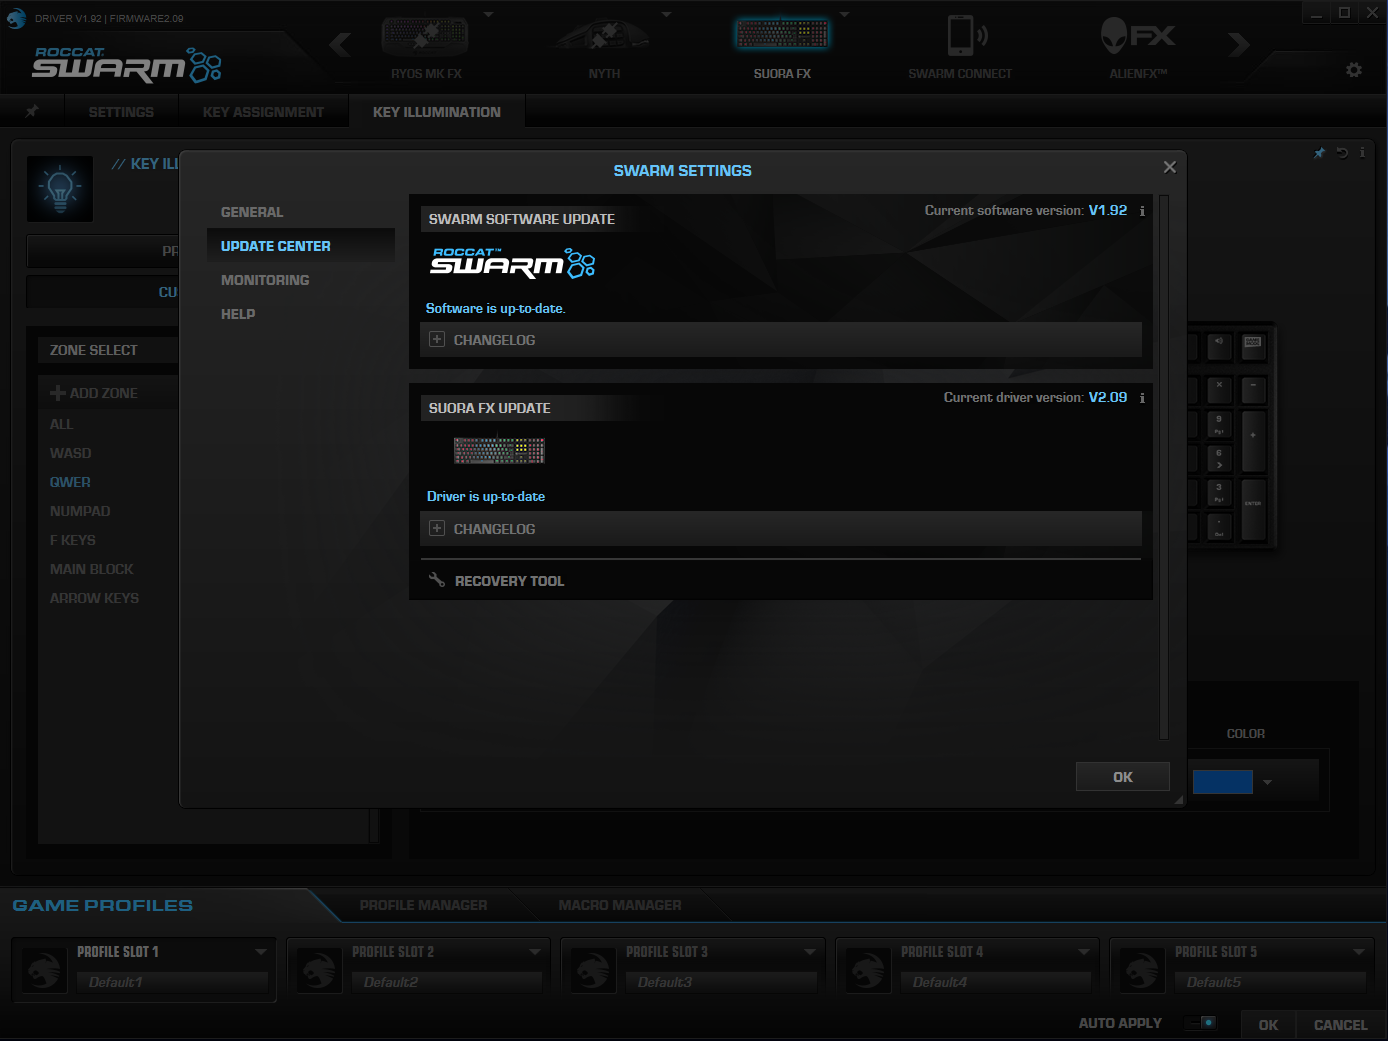
Task: Select the QWER zone
Action: coord(70,482)
